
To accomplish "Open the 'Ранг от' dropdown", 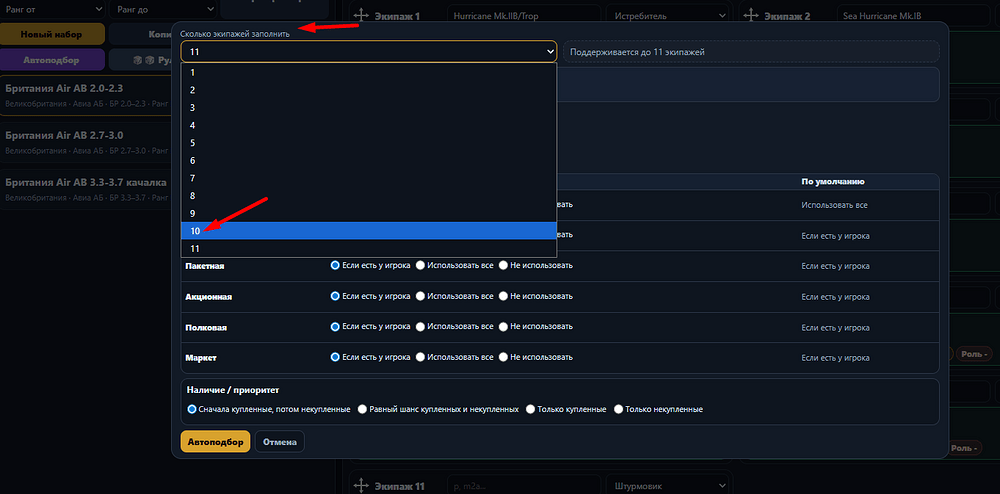I will click(x=52, y=9).
